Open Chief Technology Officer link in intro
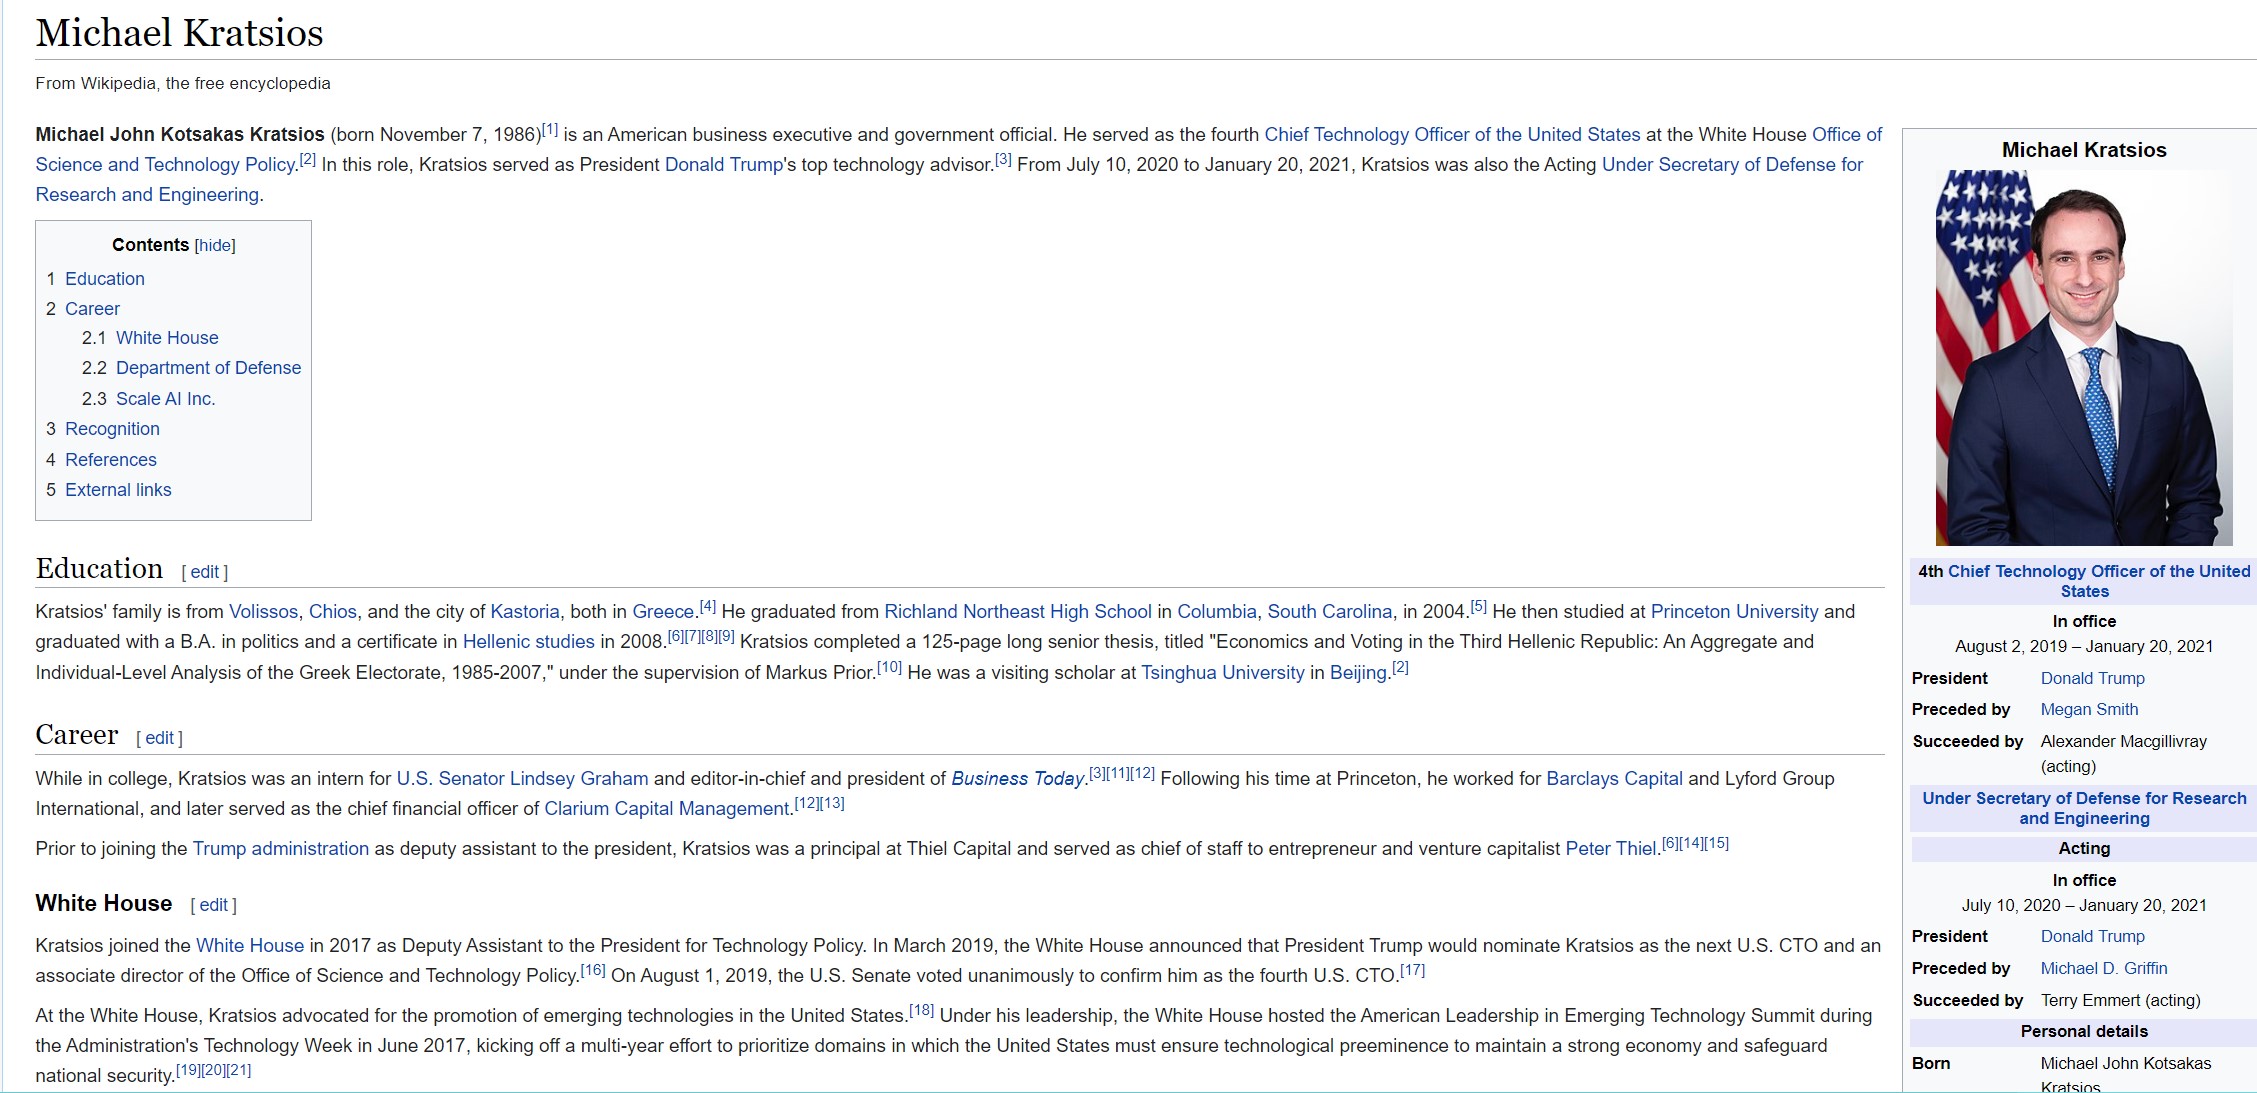 pyautogui.click(x=1452, y=135)
